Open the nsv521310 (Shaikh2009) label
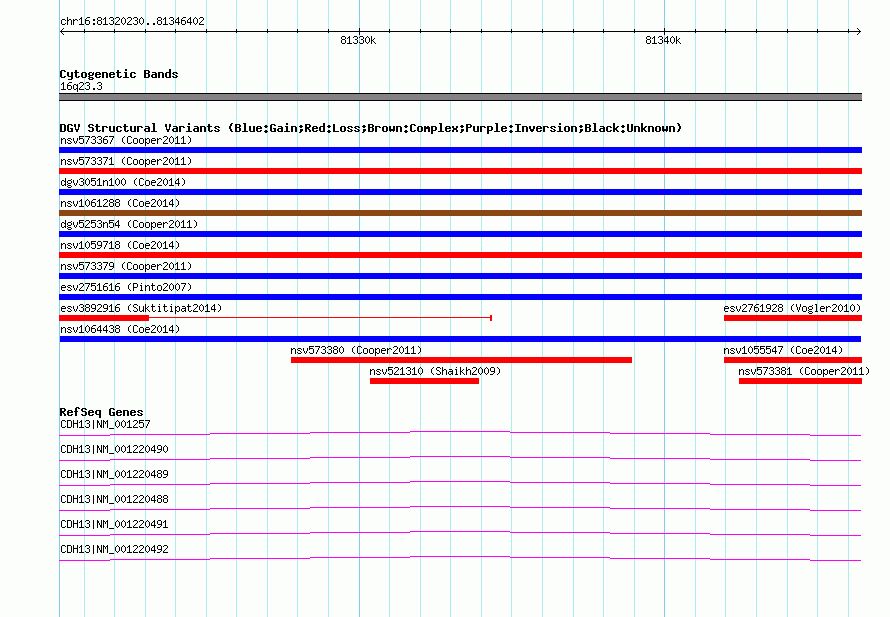Image resolution: width=890 pixels, height=617 pixels. pos(435,371)
